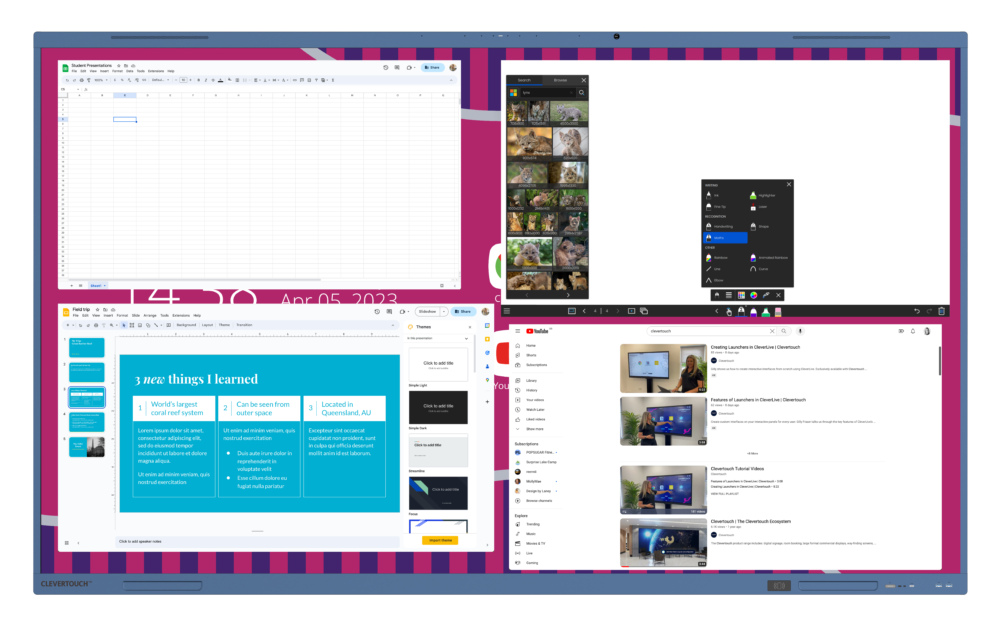The image size is (1000, 634).
Task: Open text color picker in Sheets toolbar
Action: [221, 80]
